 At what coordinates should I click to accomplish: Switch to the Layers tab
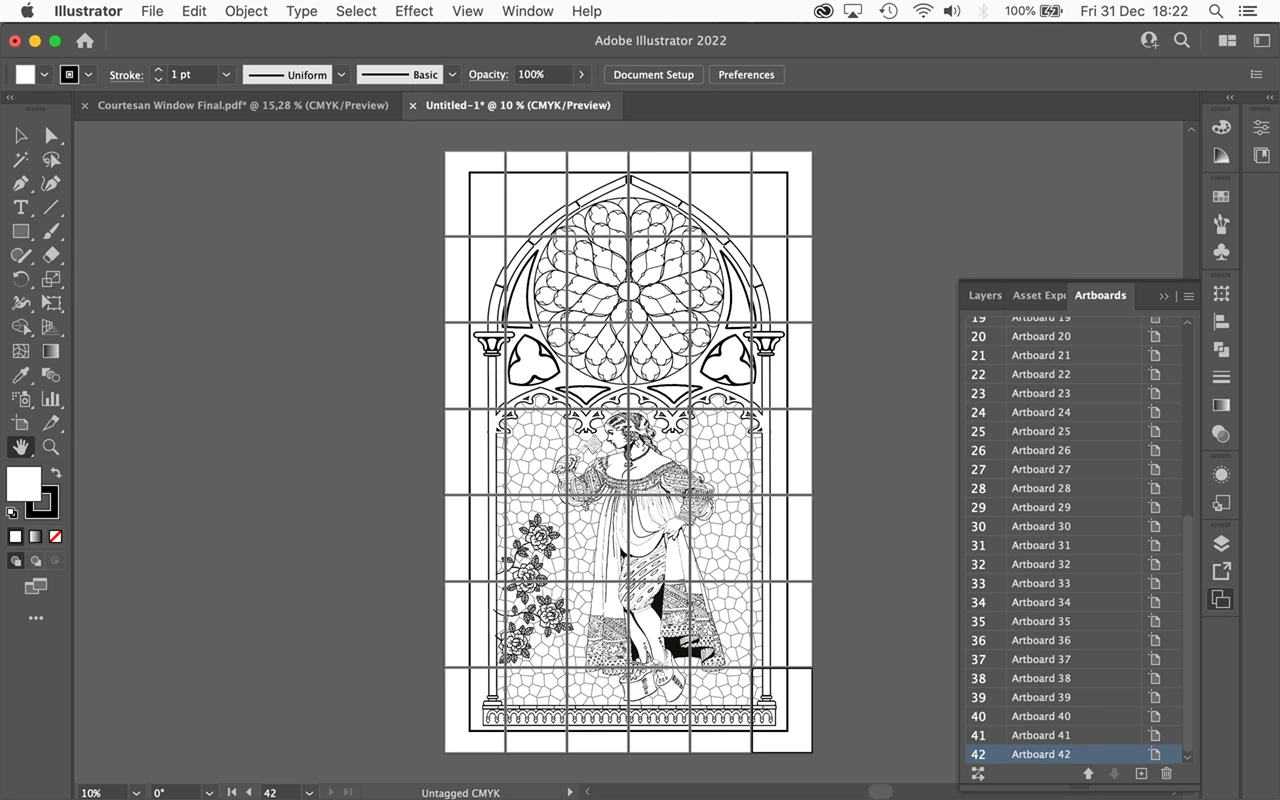click(x=985, y=295)
